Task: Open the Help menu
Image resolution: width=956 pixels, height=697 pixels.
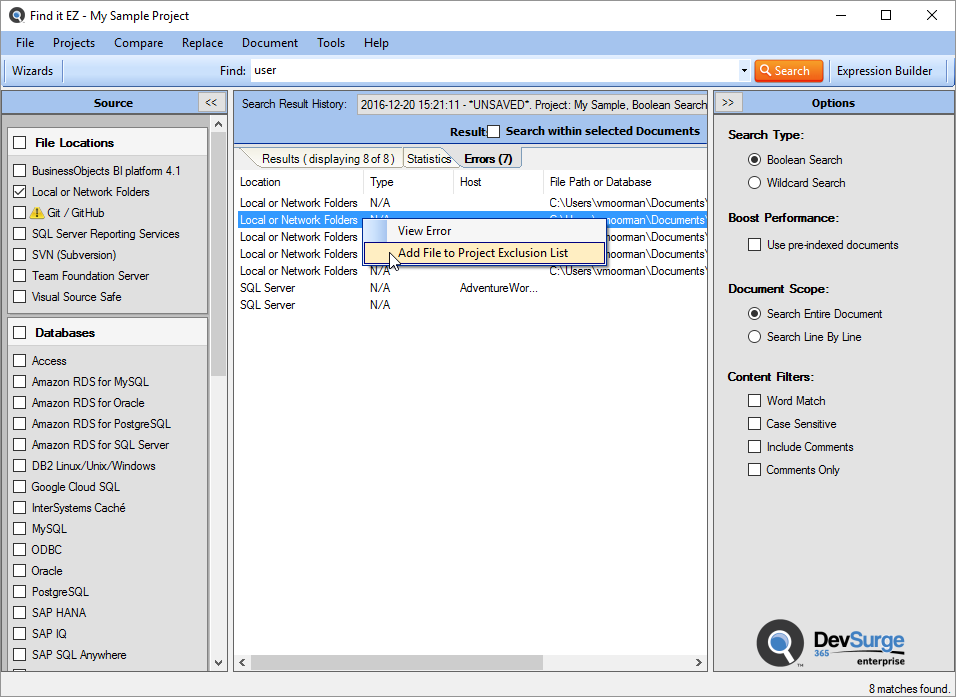Action: [x=376, y=43]
